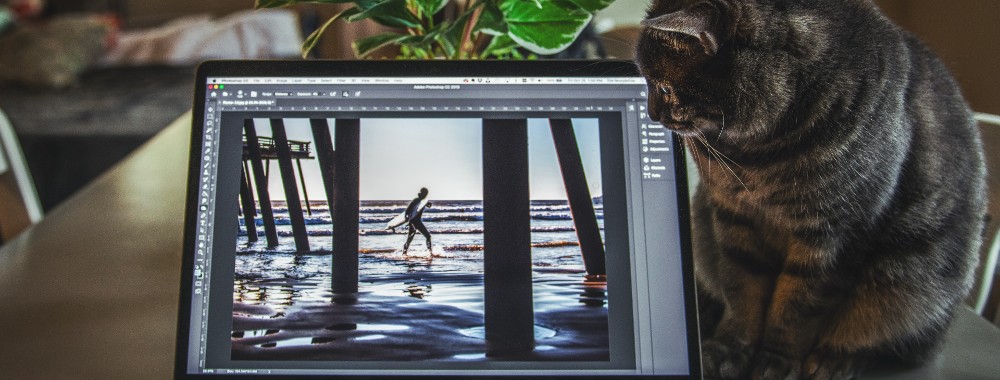Click the search icon in options bar
The width and height of the screenshot is (1000, 380).
(x=642, y=94)
